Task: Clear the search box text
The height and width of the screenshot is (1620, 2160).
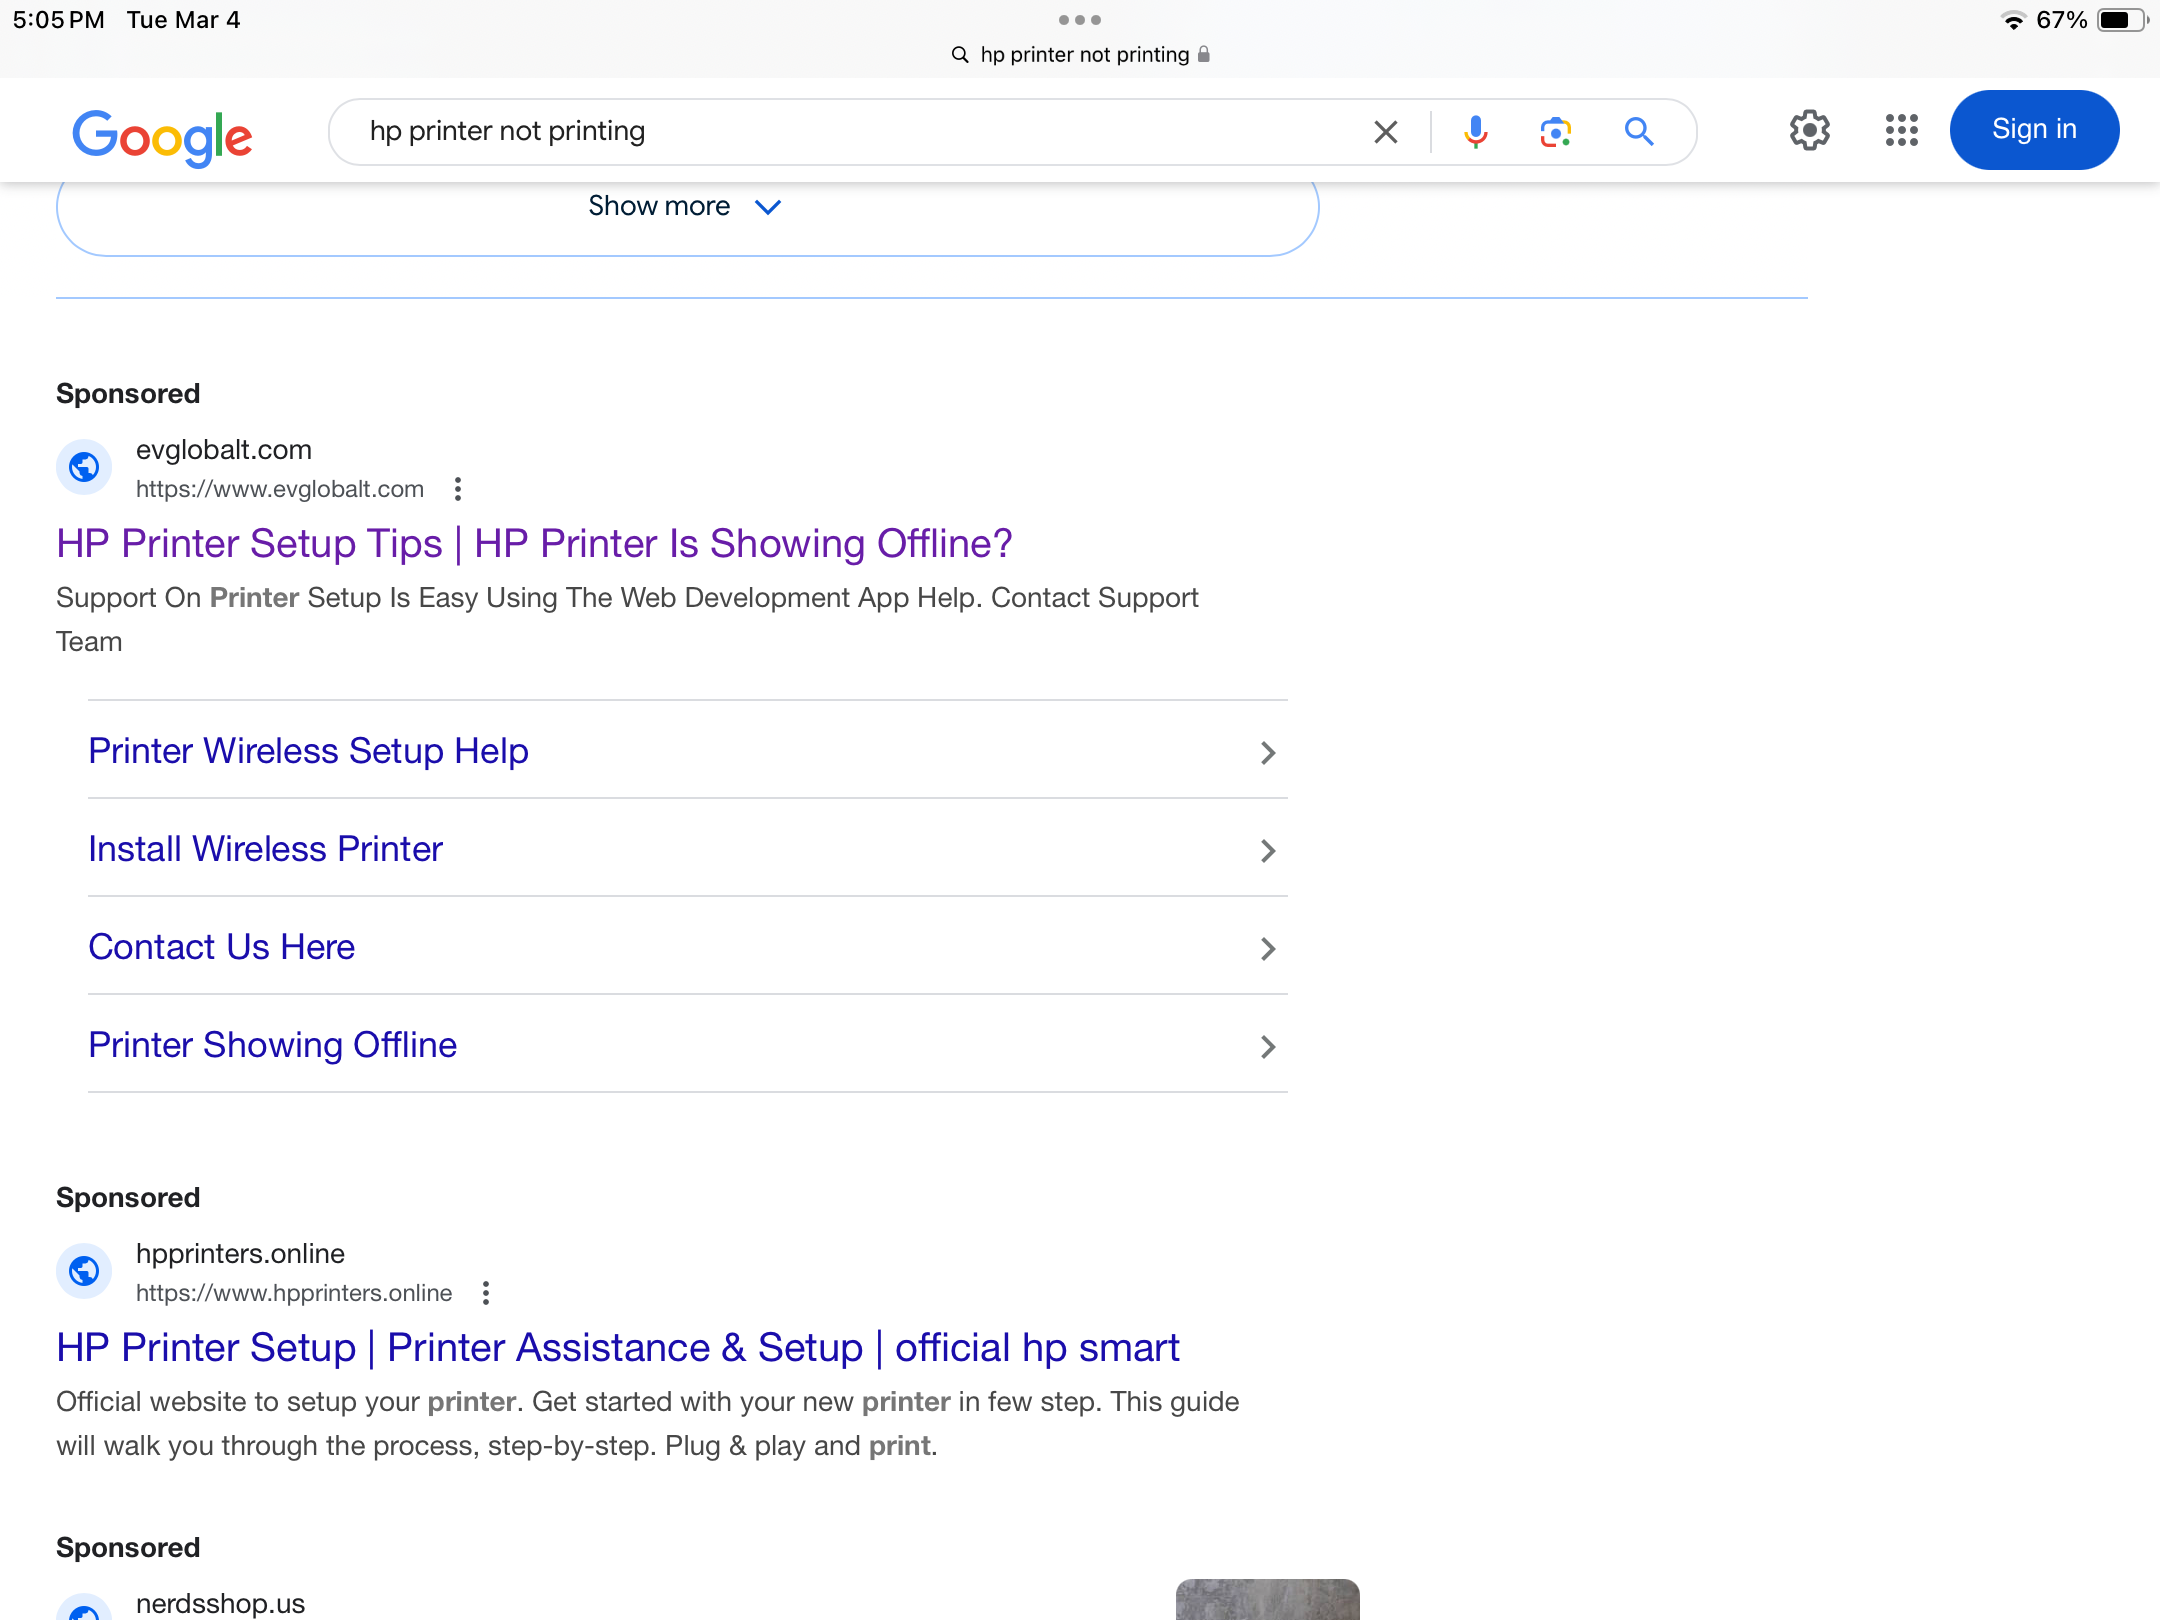Action: (1385, 131)
